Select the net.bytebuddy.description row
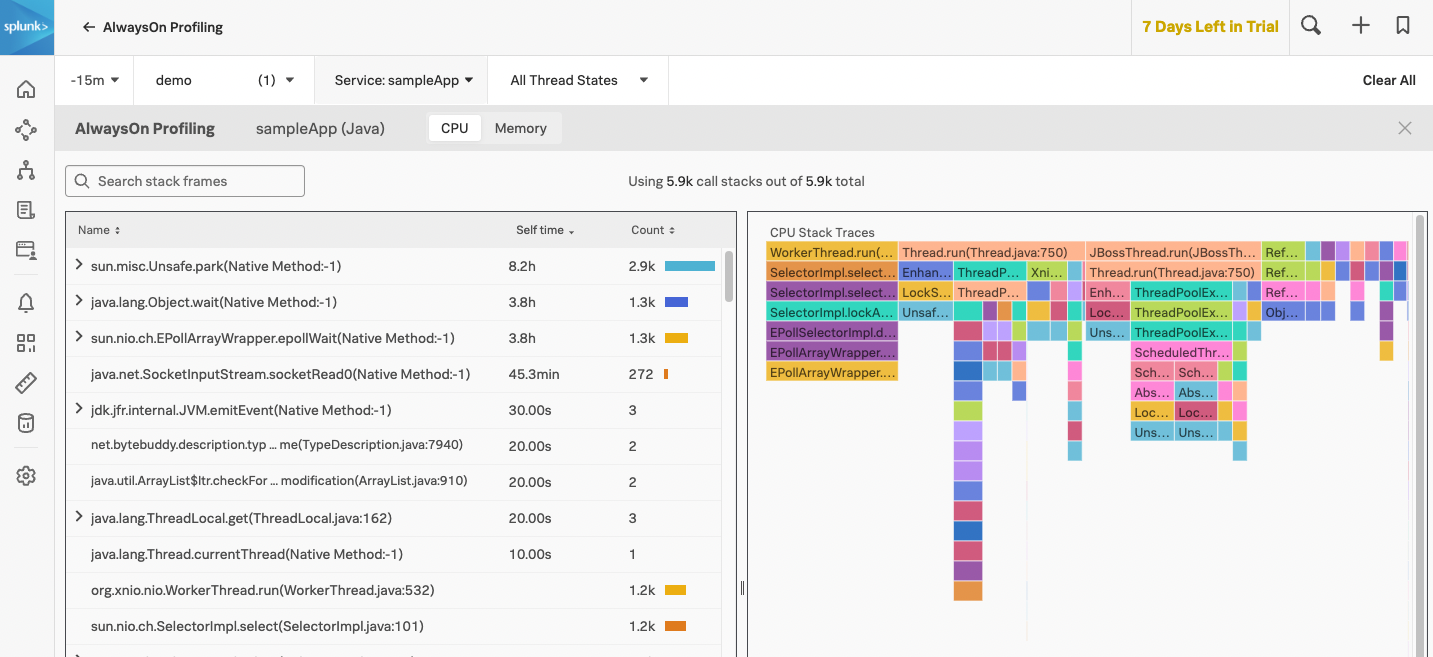 [394, 446]
